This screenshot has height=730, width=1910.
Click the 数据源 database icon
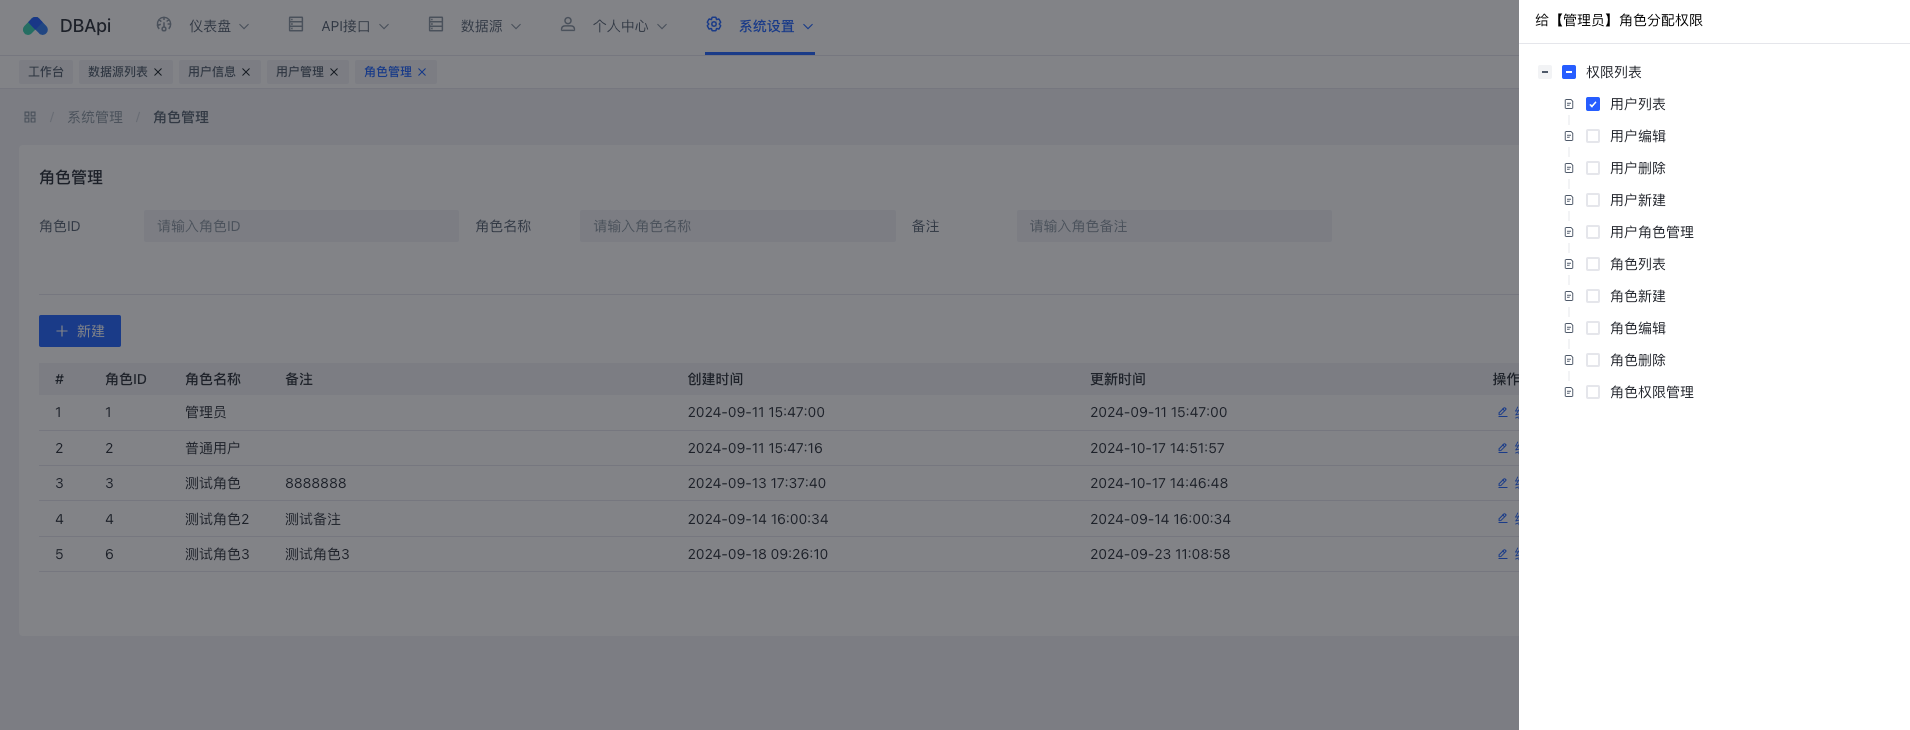pyautogui.click(x=436, y=24)
